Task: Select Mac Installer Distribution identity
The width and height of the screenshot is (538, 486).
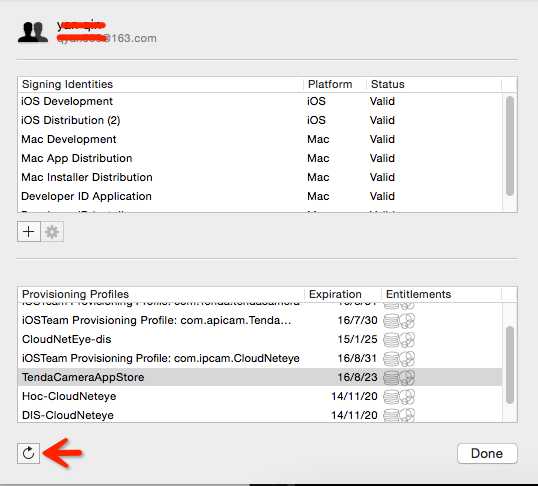Action: tap(260, 177)
